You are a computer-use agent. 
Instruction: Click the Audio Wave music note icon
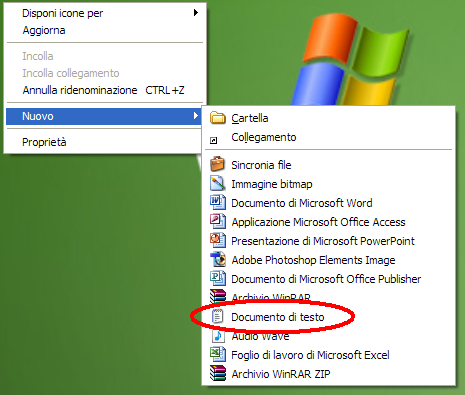coord(218,336)
